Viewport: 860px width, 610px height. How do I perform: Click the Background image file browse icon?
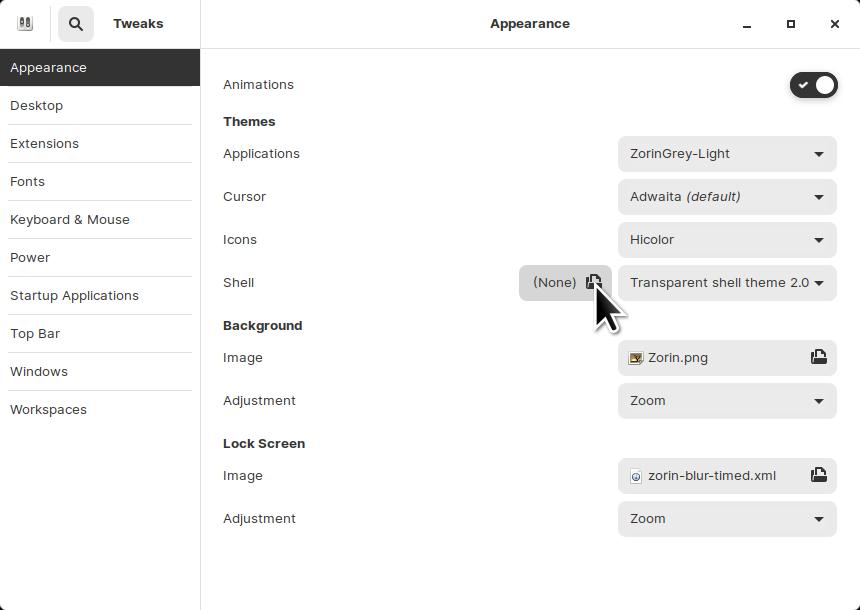818,357
